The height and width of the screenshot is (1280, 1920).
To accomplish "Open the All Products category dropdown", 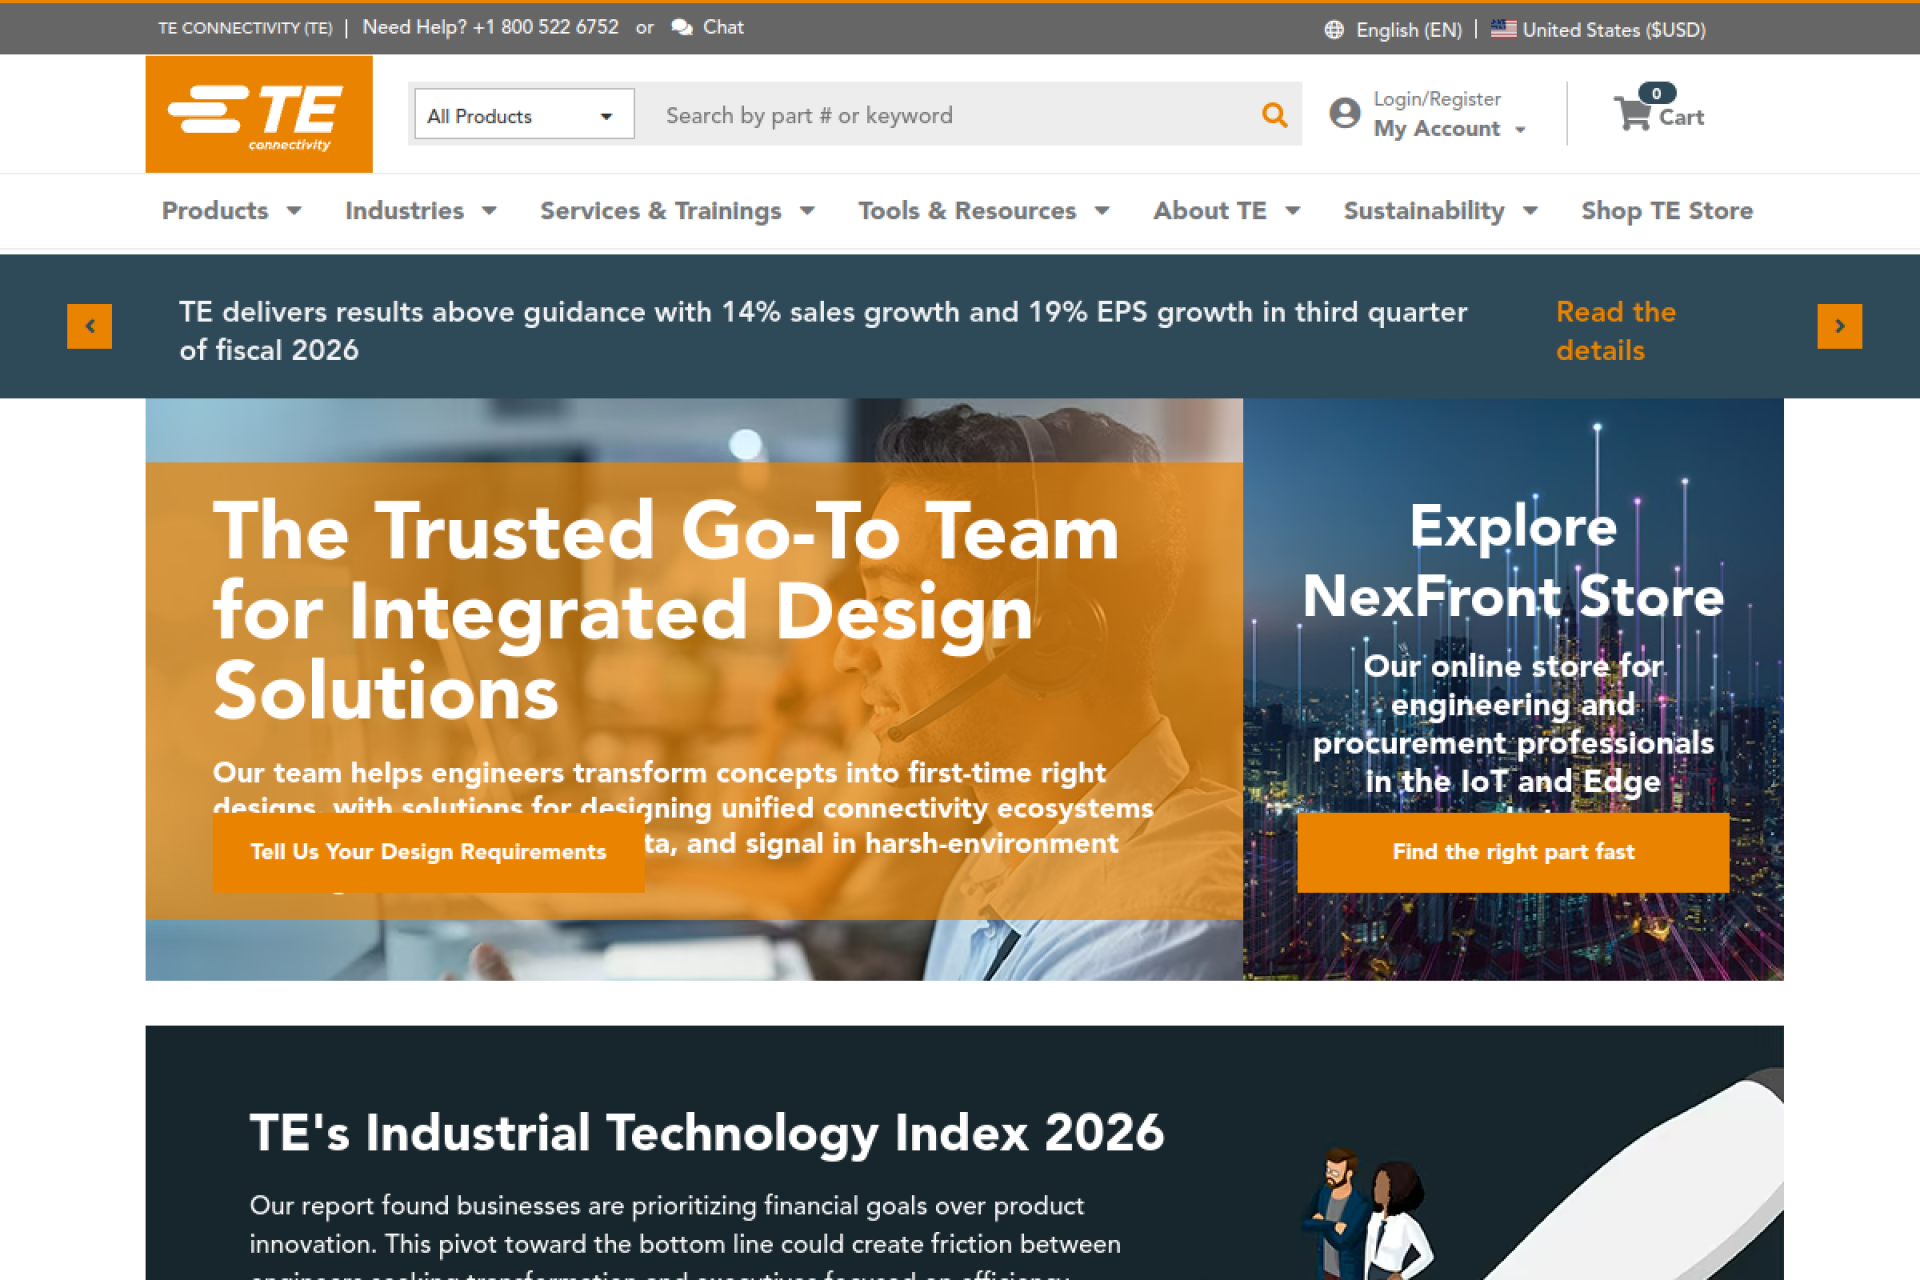I will coord(524,115).
